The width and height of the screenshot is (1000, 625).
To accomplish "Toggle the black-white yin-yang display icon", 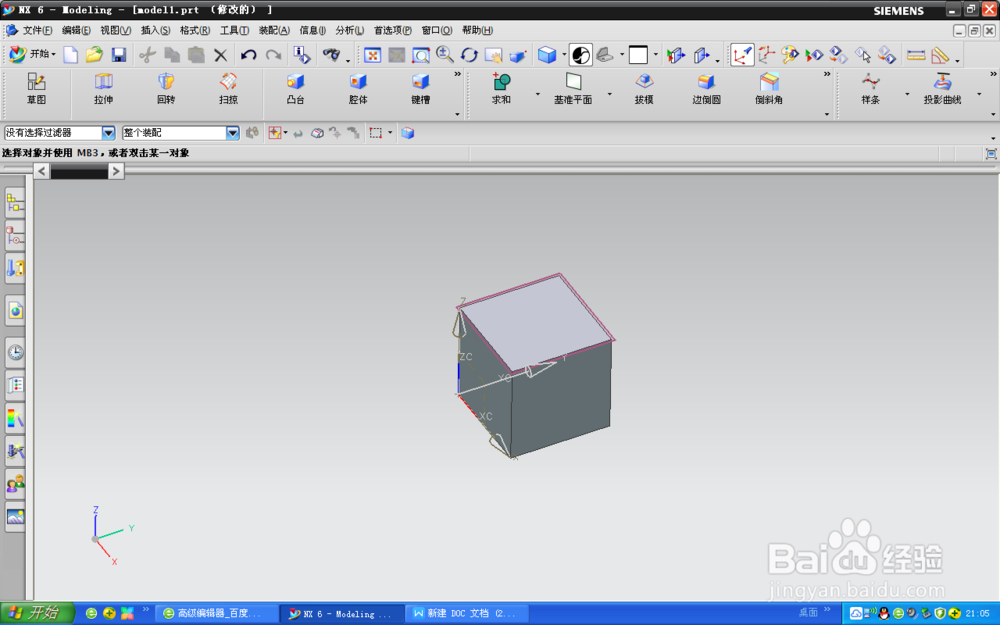I will [x=580, y=55].
